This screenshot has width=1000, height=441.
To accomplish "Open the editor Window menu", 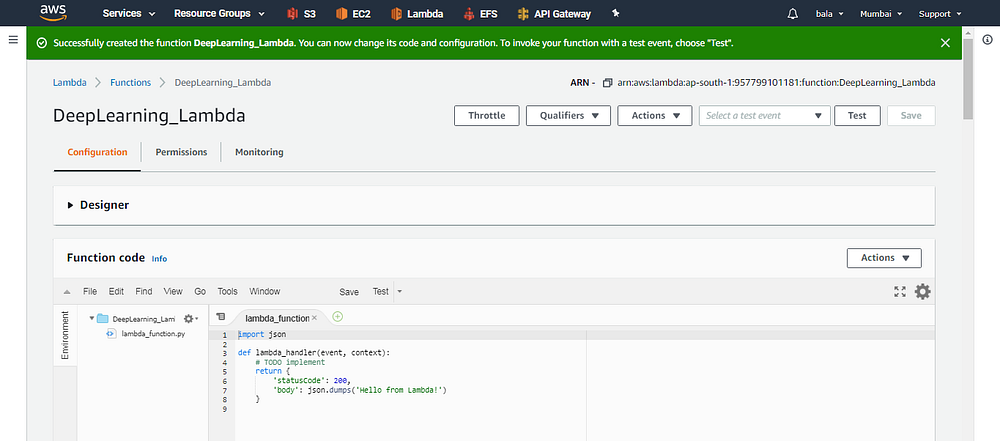I will coord(265,291).
